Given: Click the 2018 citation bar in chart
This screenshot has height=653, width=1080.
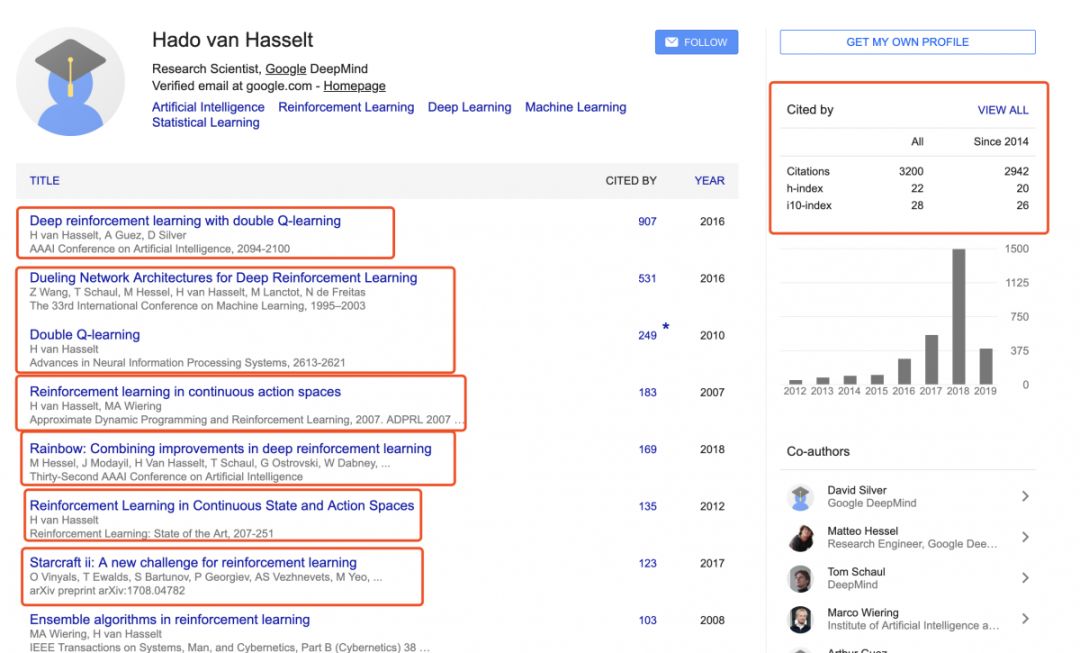Looking at the screenshot, I should pos(958,316).
